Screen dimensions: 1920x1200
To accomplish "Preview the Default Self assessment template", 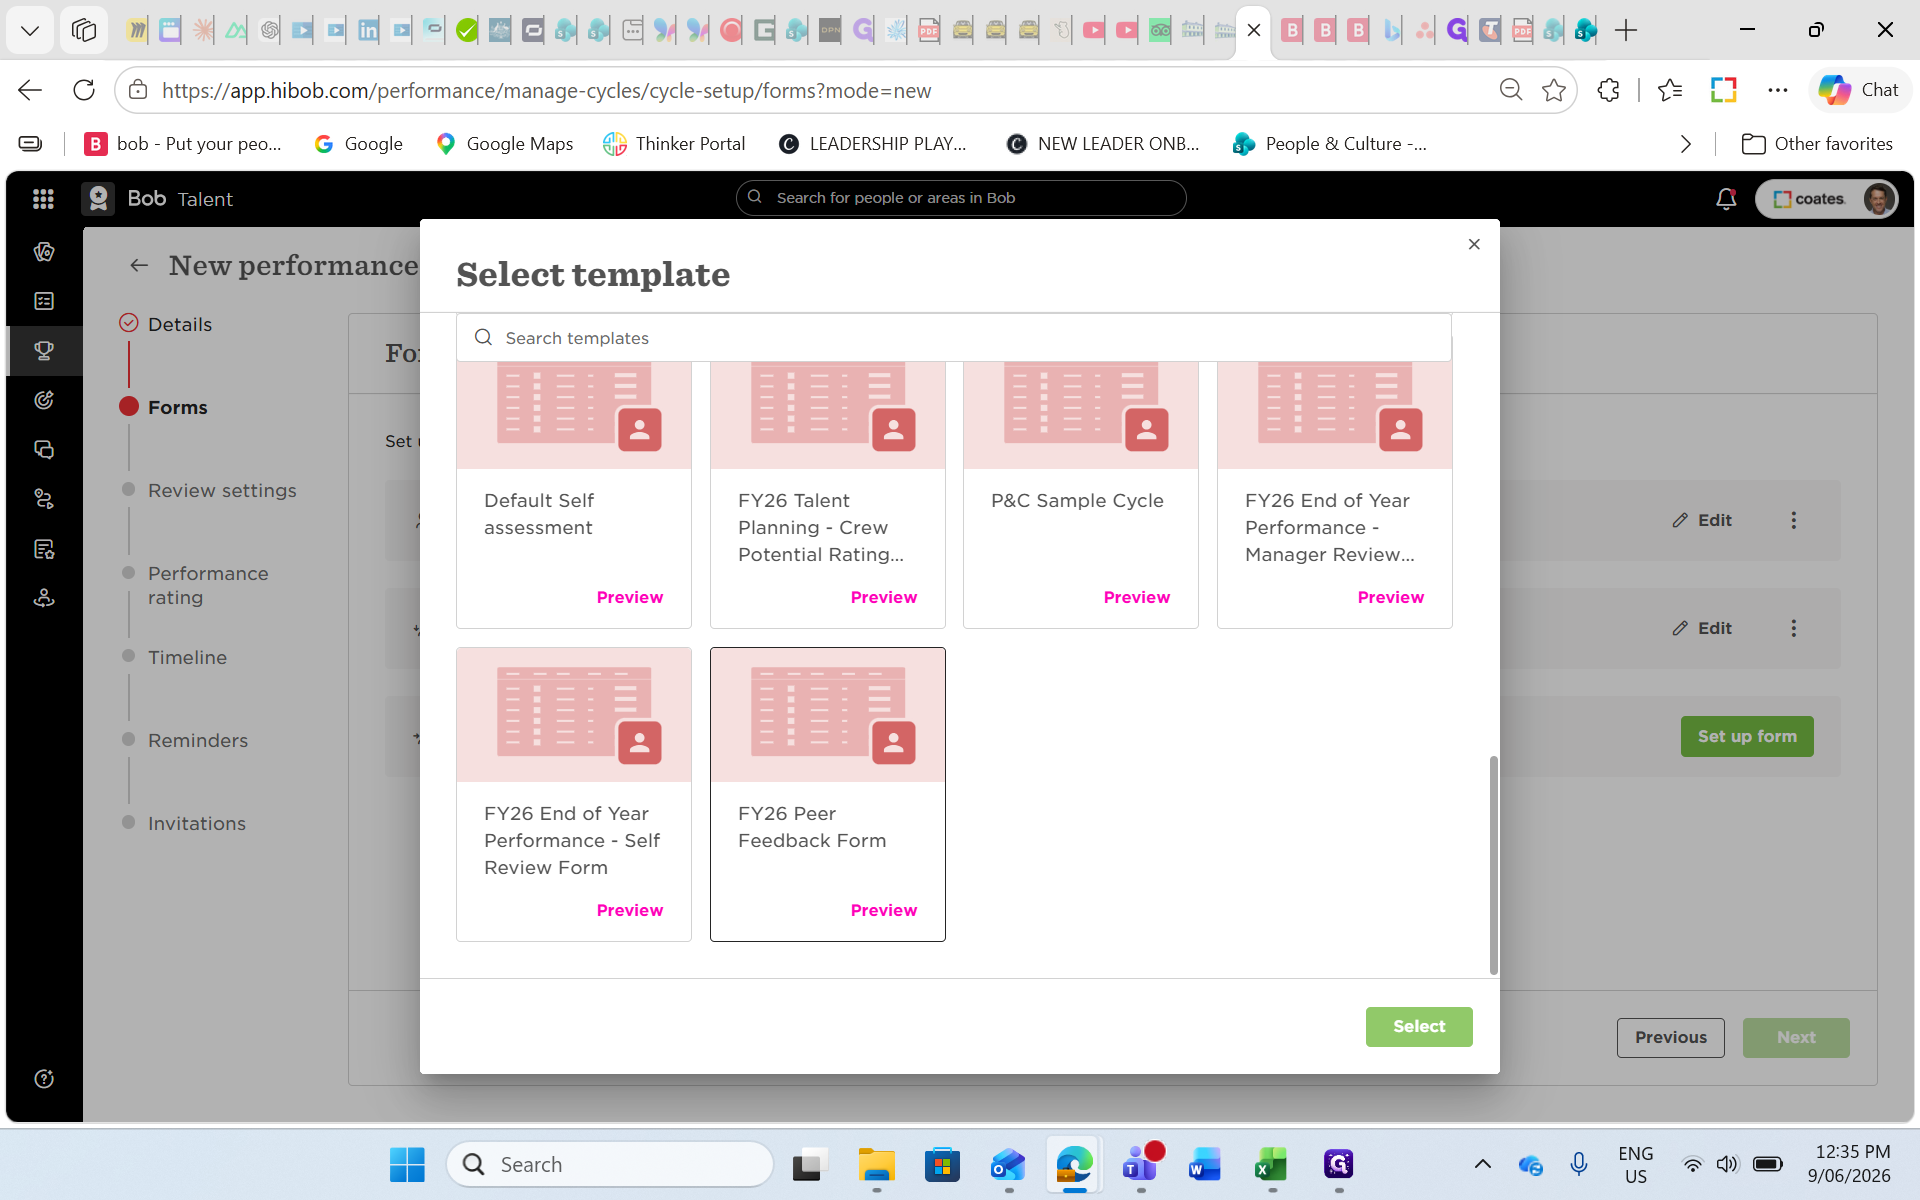I will pos(630,597).
